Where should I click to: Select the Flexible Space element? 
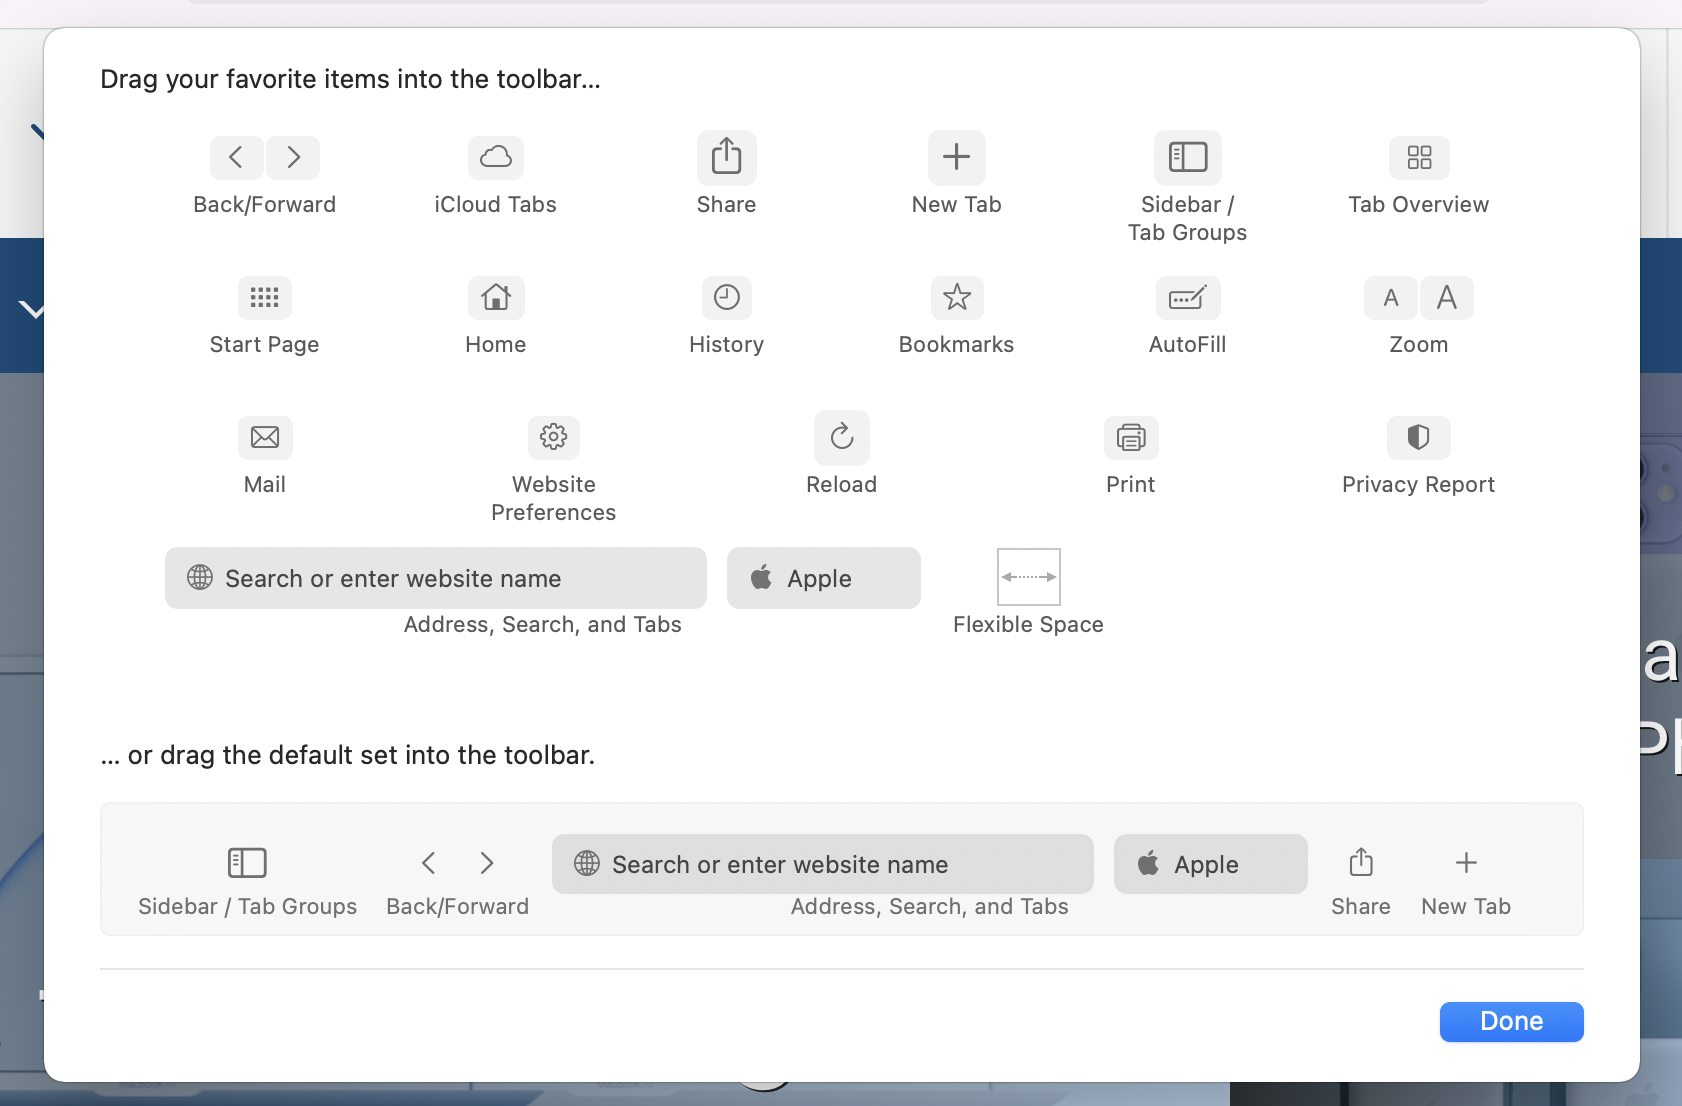[x=1029, y=577]
